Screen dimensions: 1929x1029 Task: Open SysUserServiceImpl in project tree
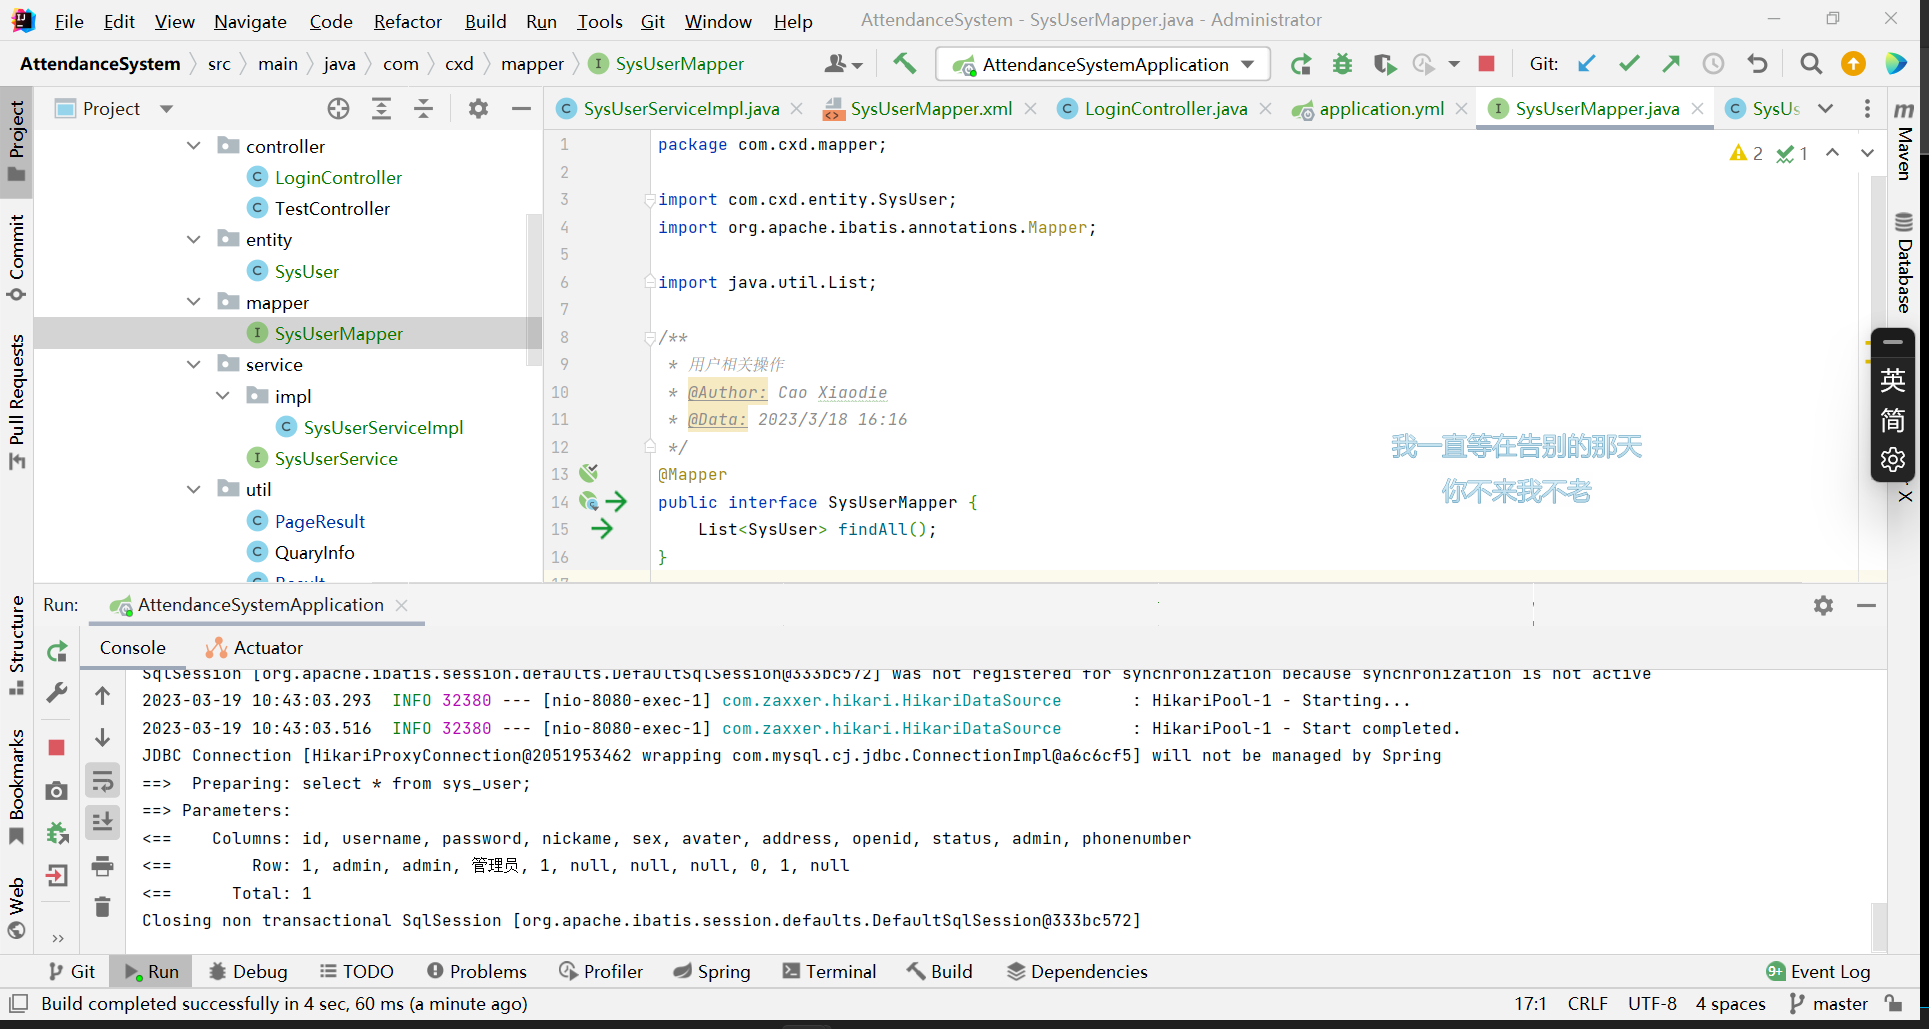(383, 427)
